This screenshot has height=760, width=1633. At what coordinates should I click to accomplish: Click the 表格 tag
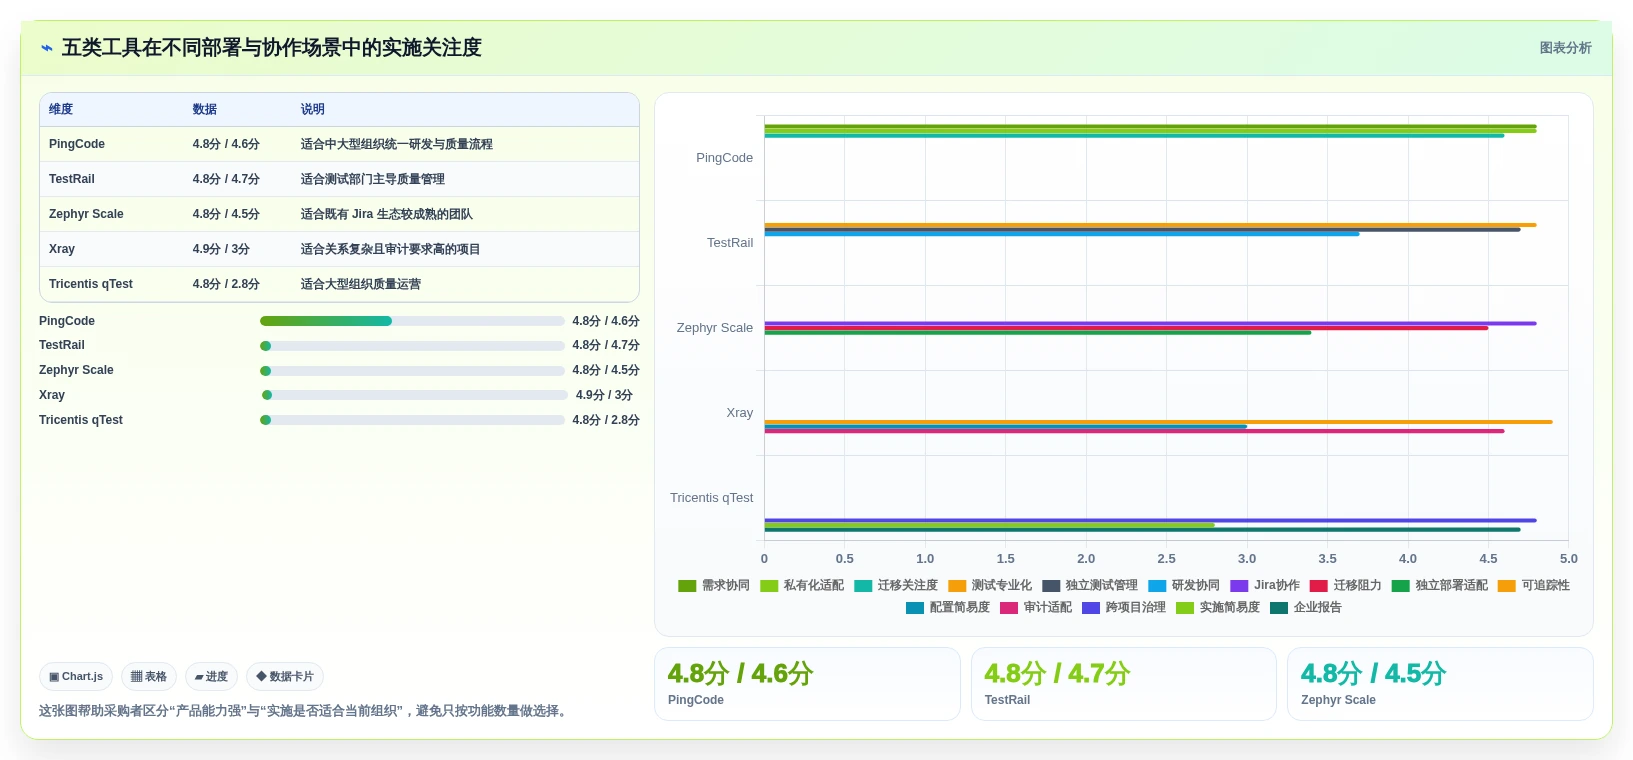pyautogui.click(x=149, y=677)
